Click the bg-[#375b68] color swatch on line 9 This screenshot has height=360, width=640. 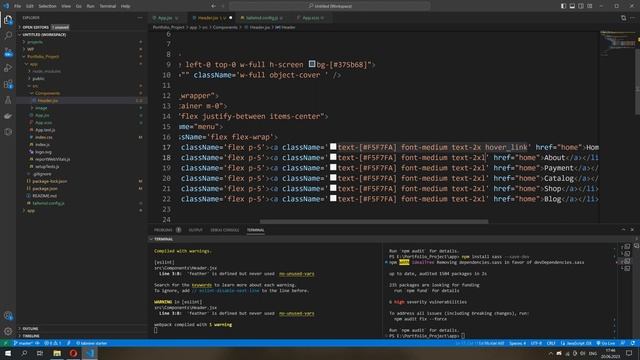pyautogui.click(x=312, y=64)
